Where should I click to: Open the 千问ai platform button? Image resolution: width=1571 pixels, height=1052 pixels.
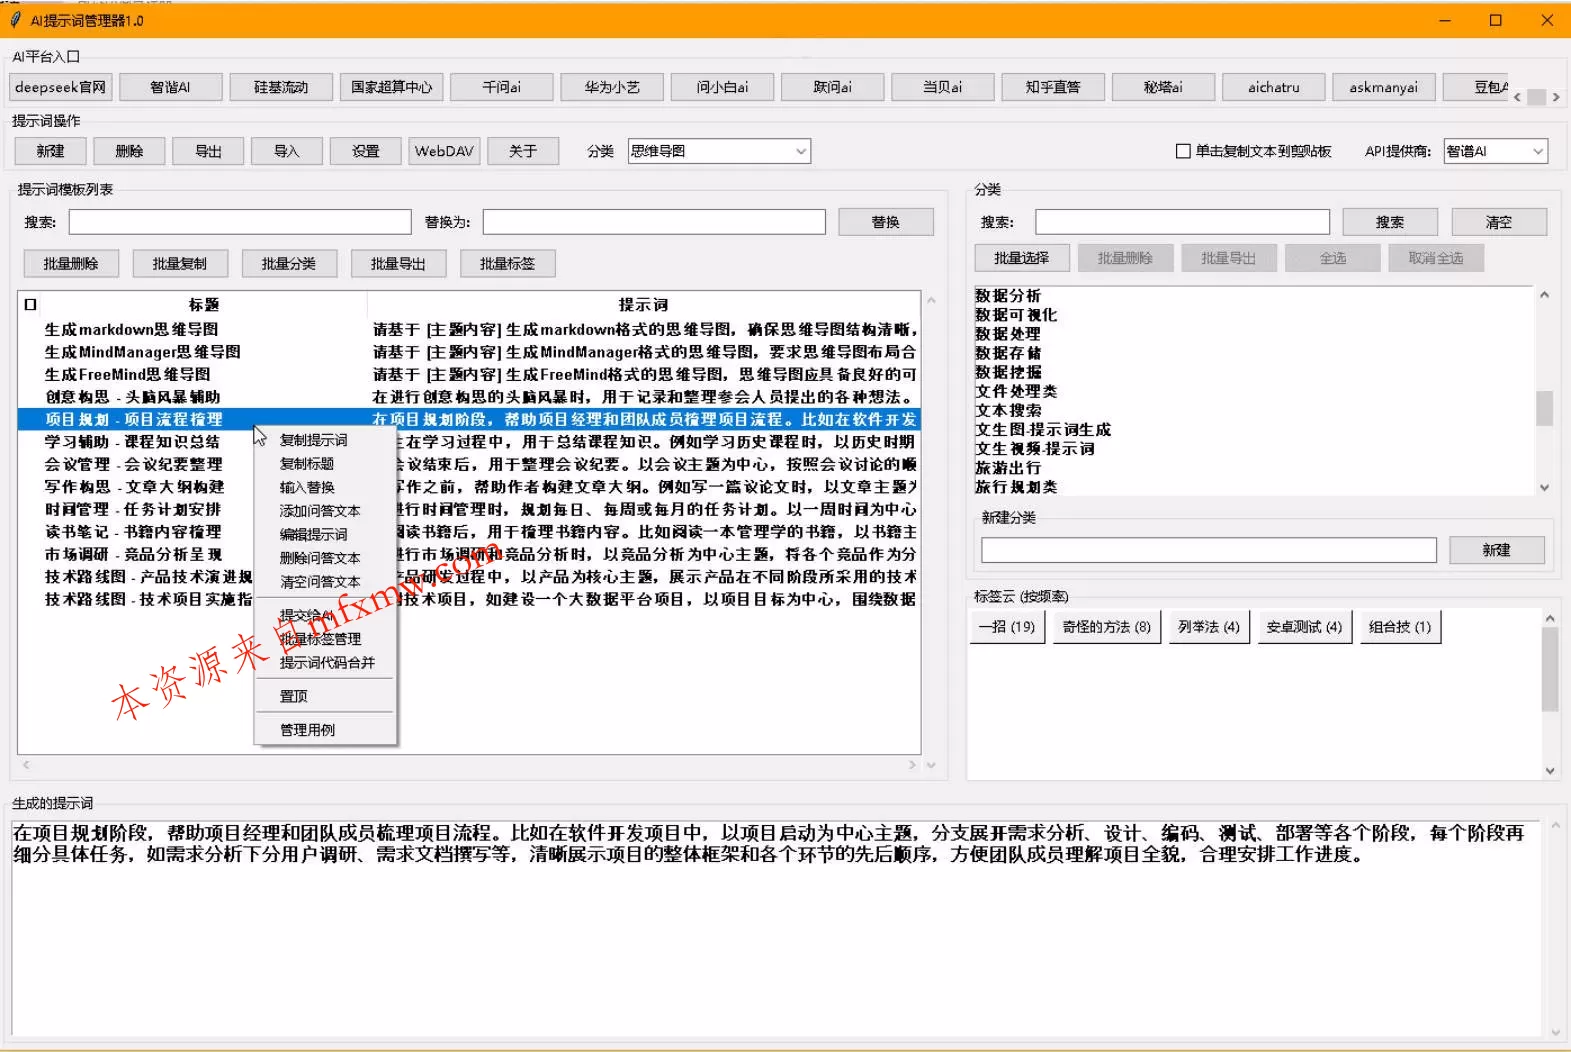[501, 87]
